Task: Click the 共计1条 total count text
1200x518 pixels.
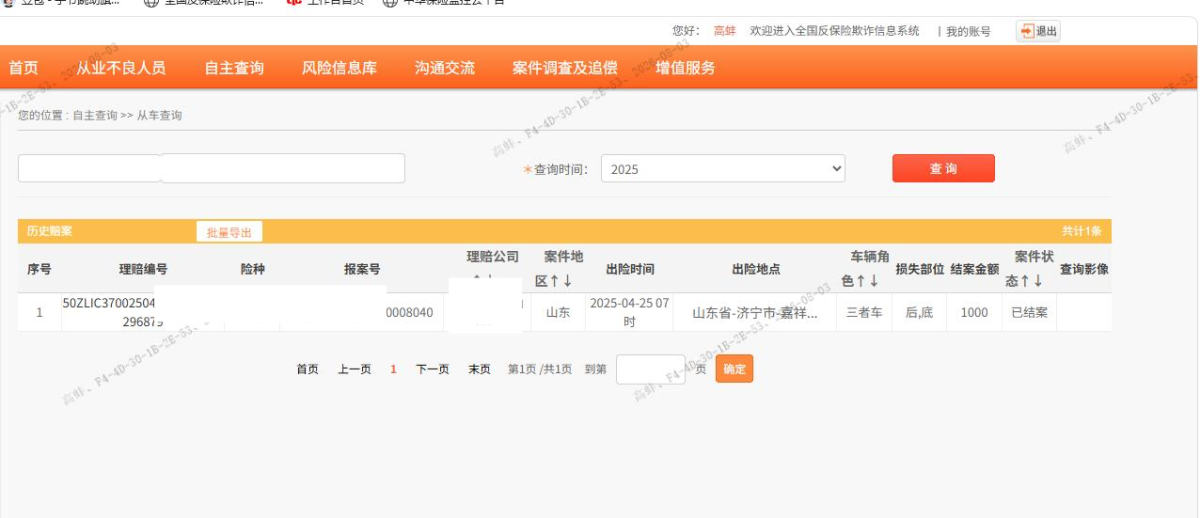Action: click(1081, 231)
